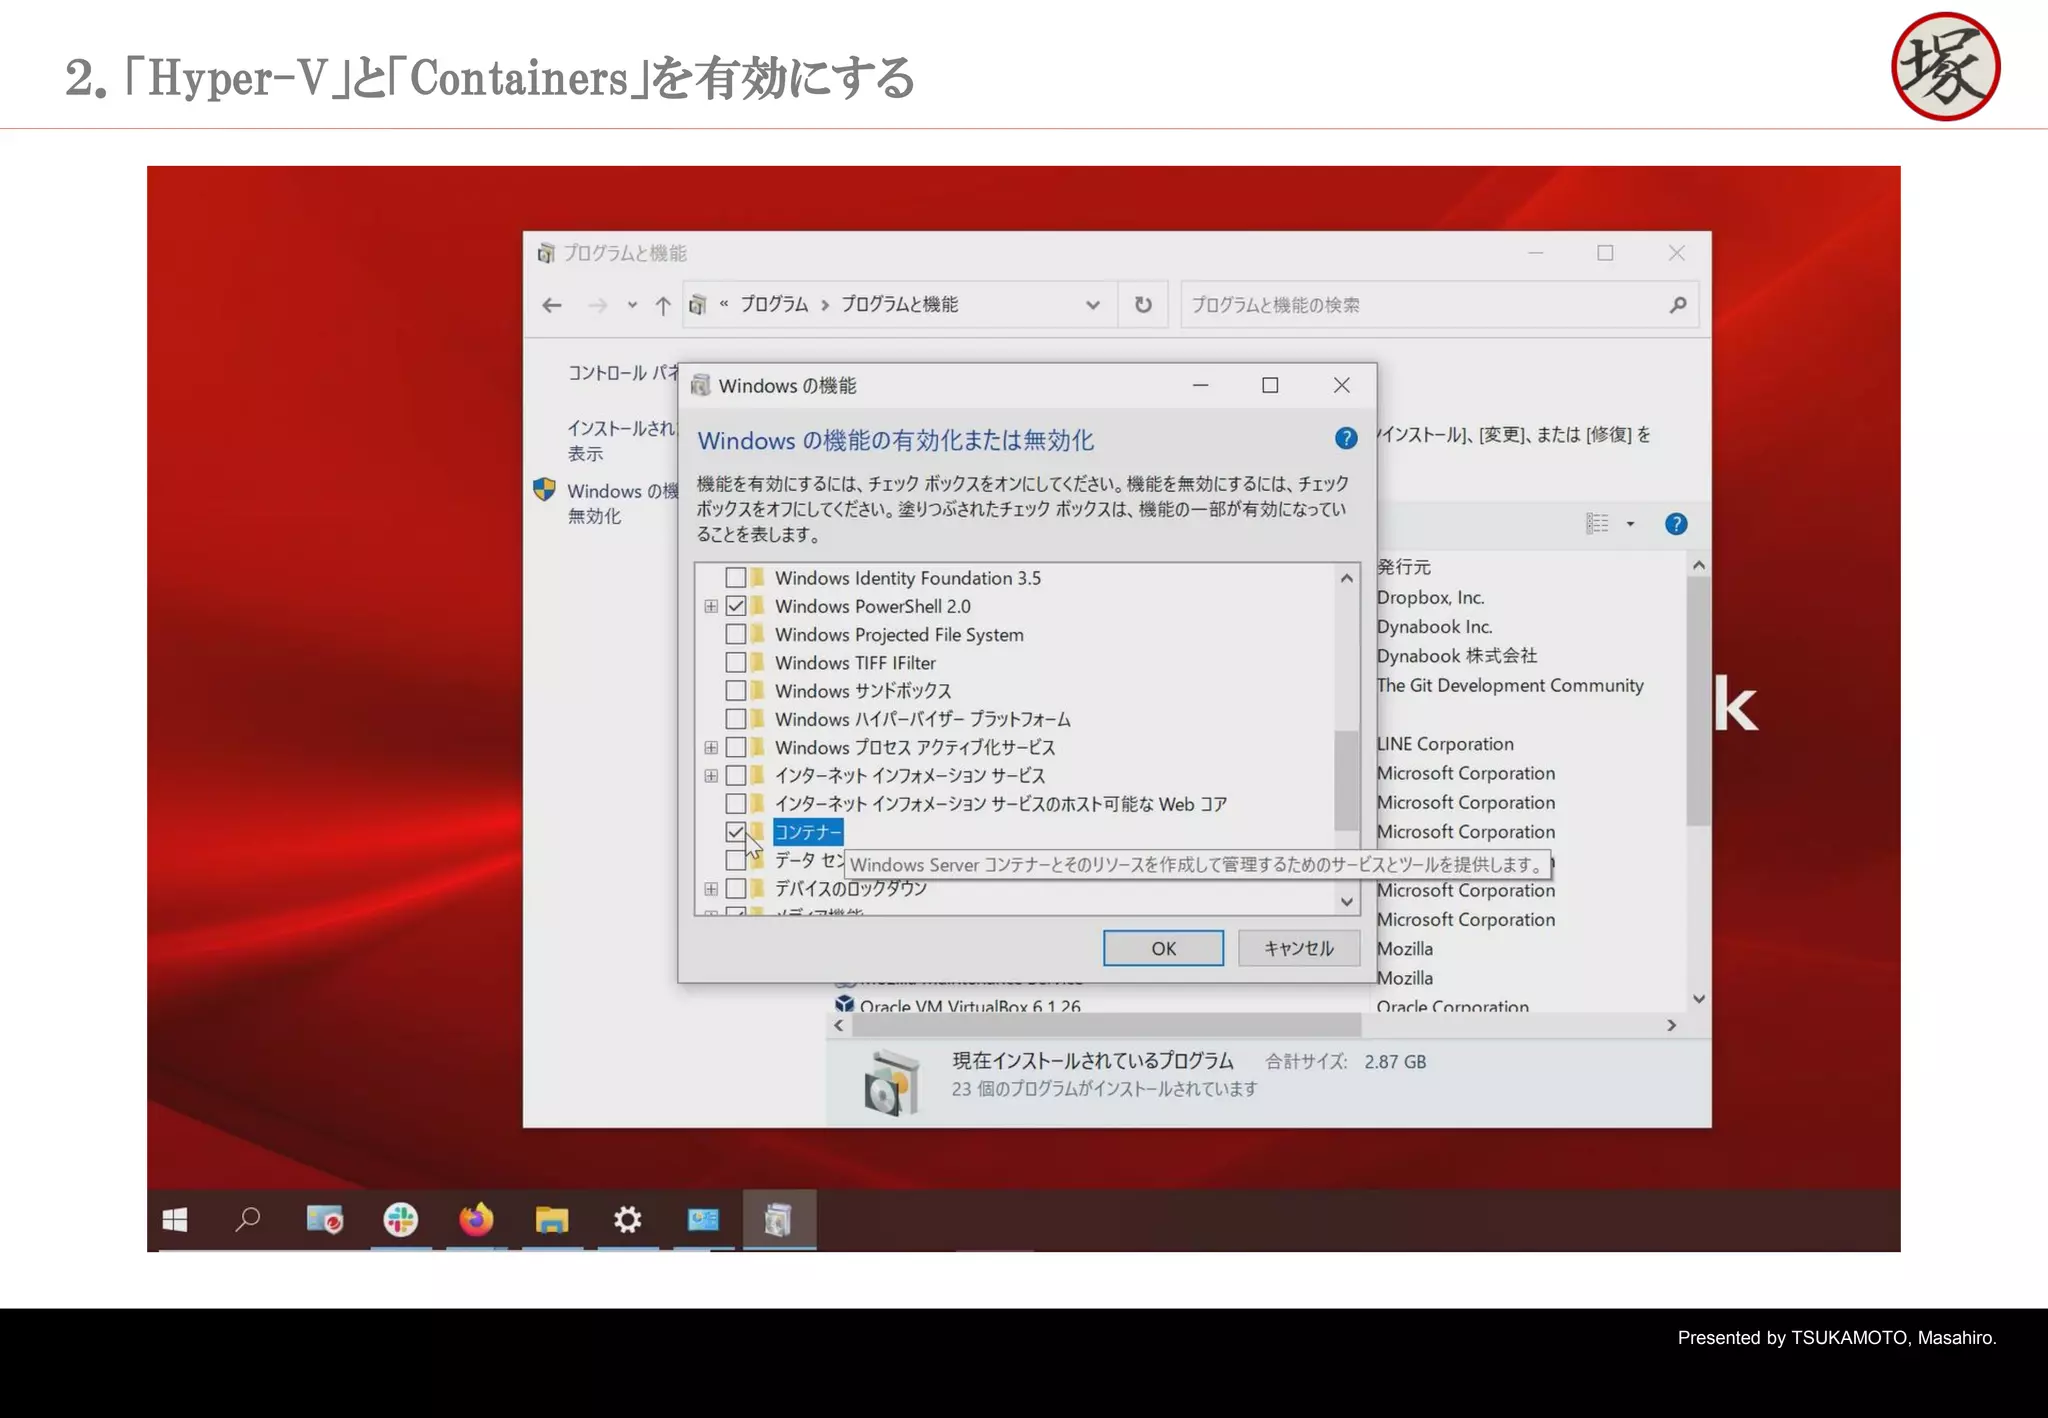Click インストールされた更新 sidebar link

(x=621, y=440)
